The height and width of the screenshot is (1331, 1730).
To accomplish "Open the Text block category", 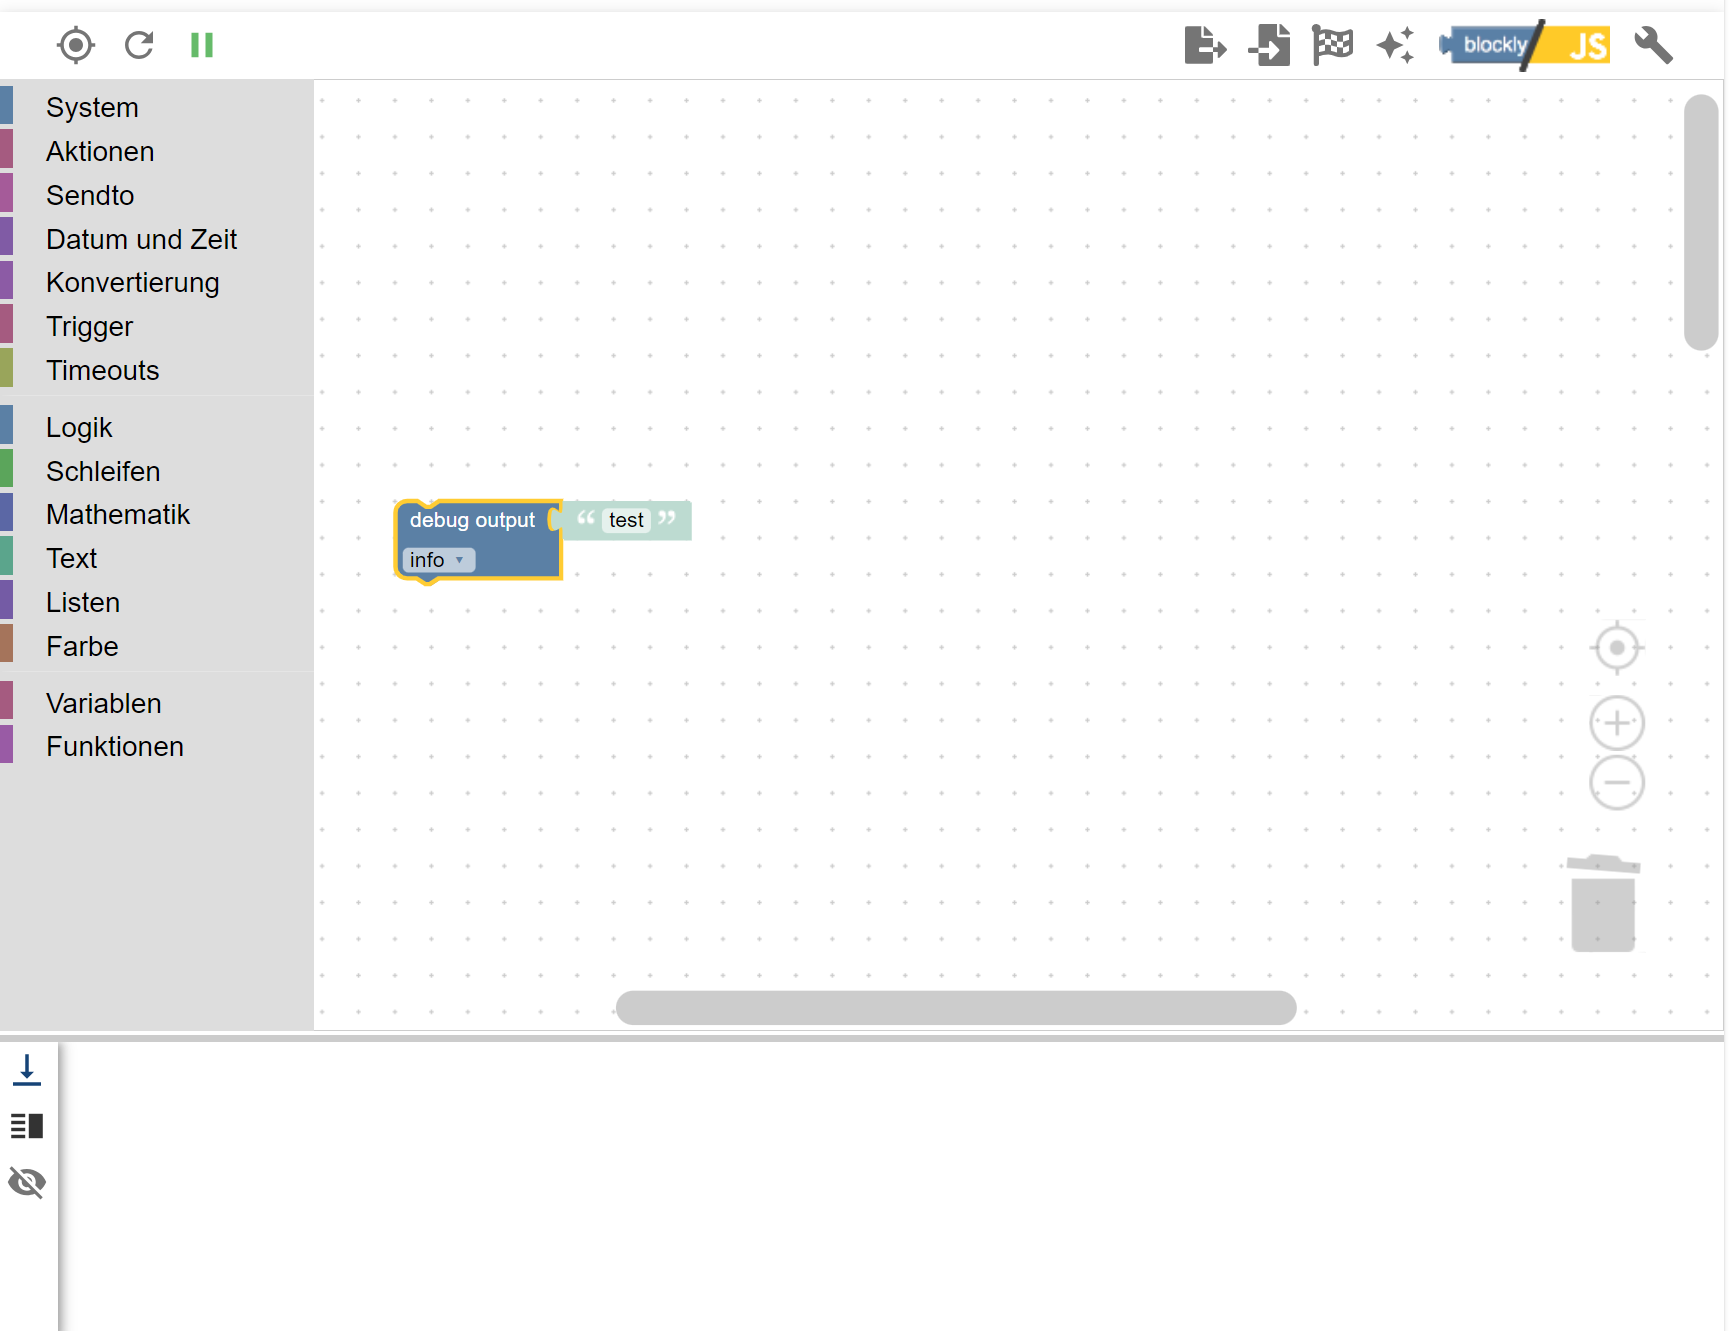I will 157,559.
